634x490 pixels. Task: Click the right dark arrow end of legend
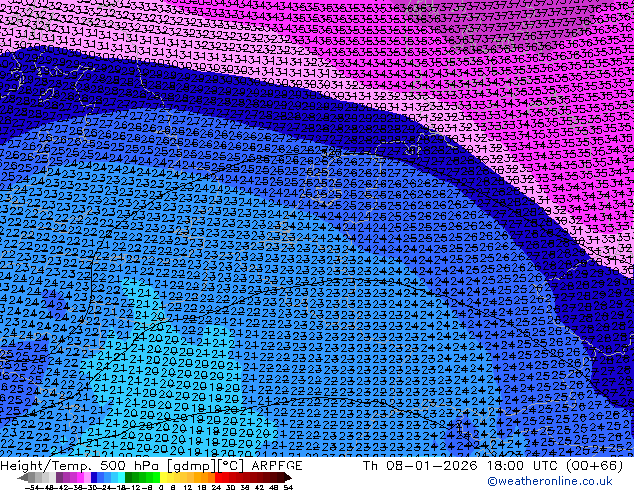[288, 478]
